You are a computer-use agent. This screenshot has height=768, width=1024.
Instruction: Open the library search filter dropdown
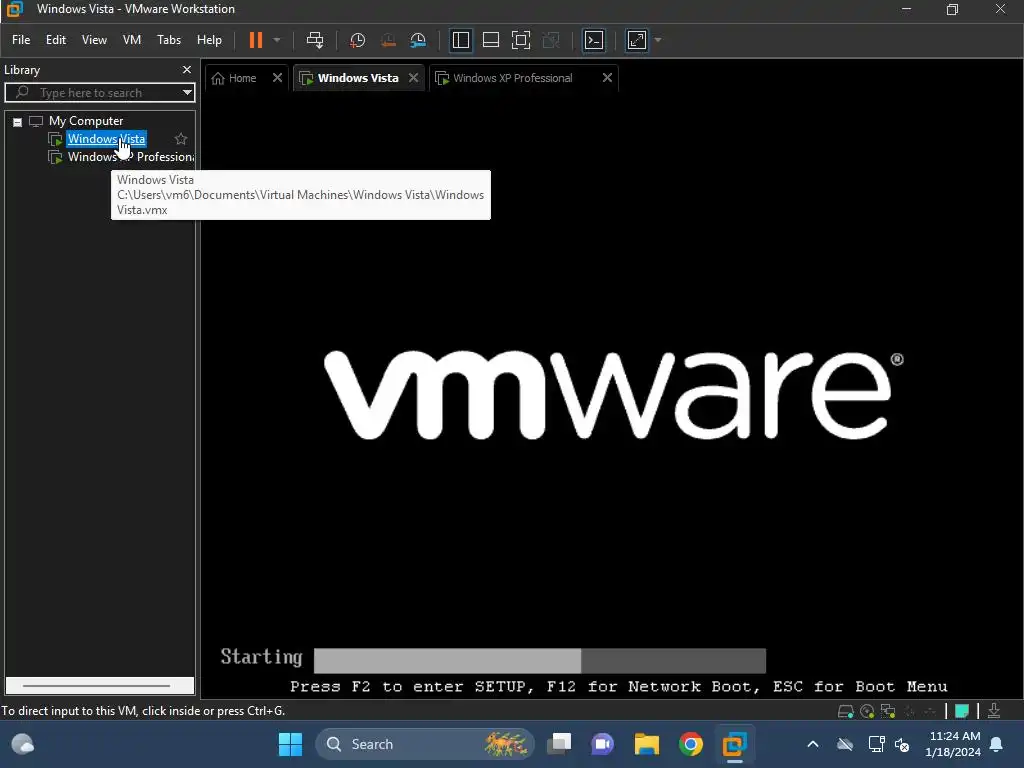tap(187, 93)
